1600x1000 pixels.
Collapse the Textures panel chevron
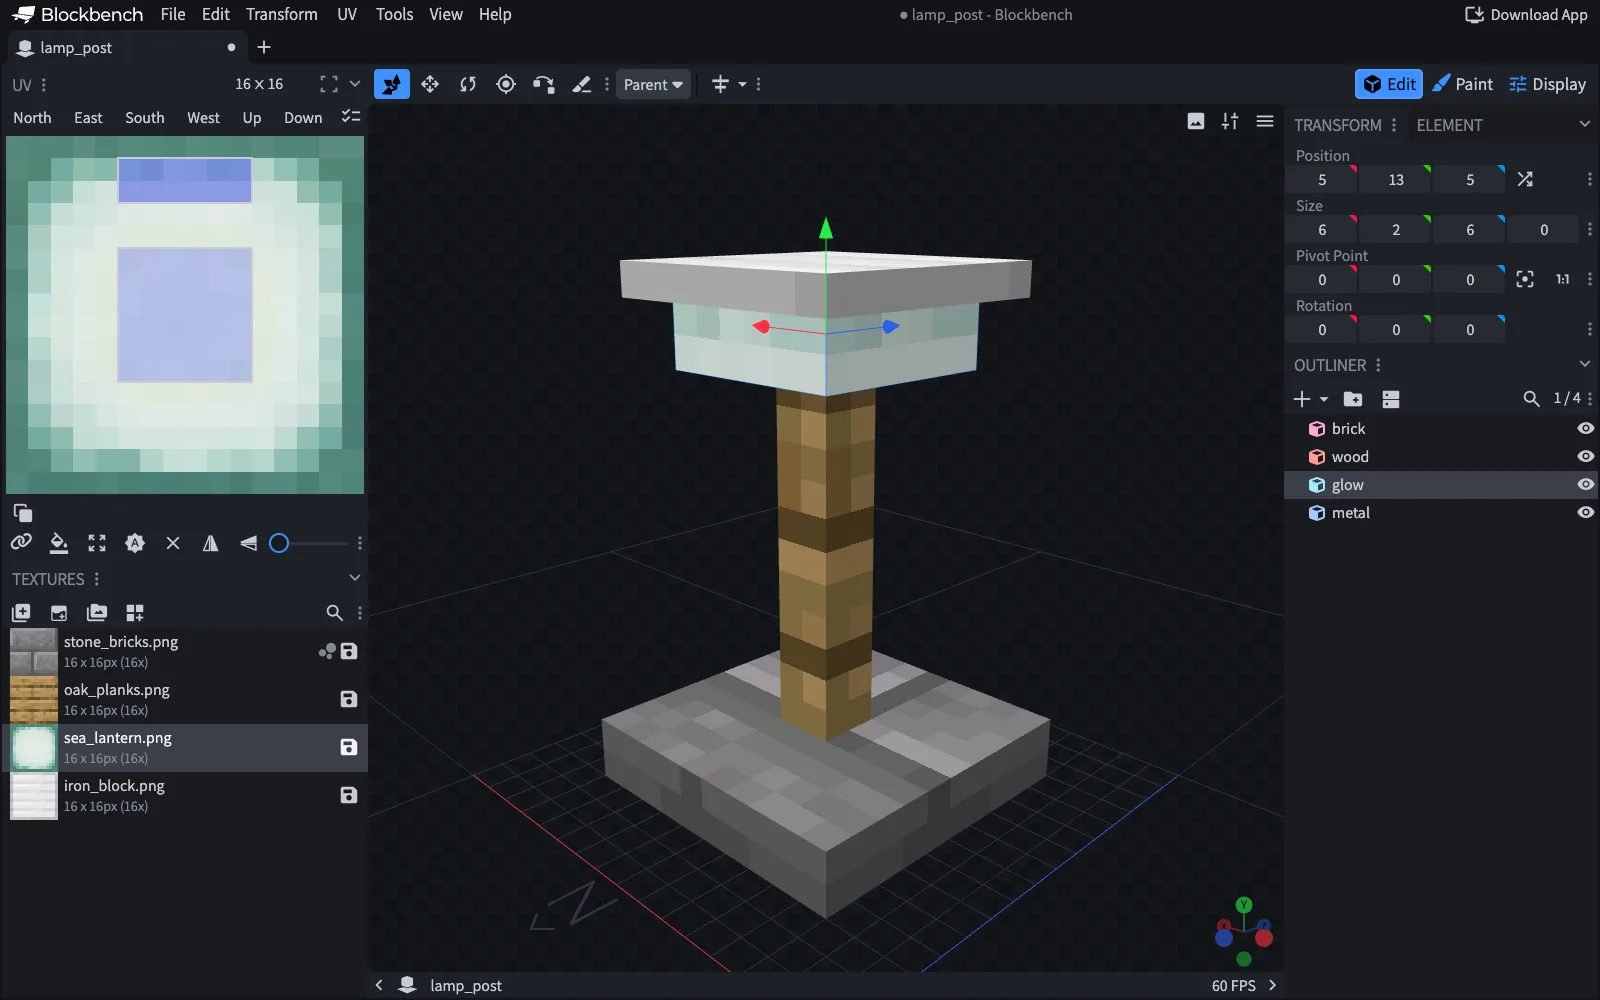354,578
